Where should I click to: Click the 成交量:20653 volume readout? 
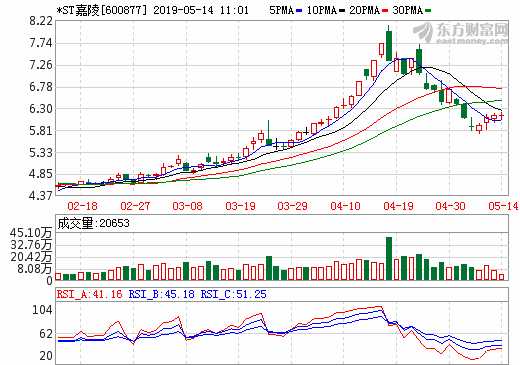point(93,223)
